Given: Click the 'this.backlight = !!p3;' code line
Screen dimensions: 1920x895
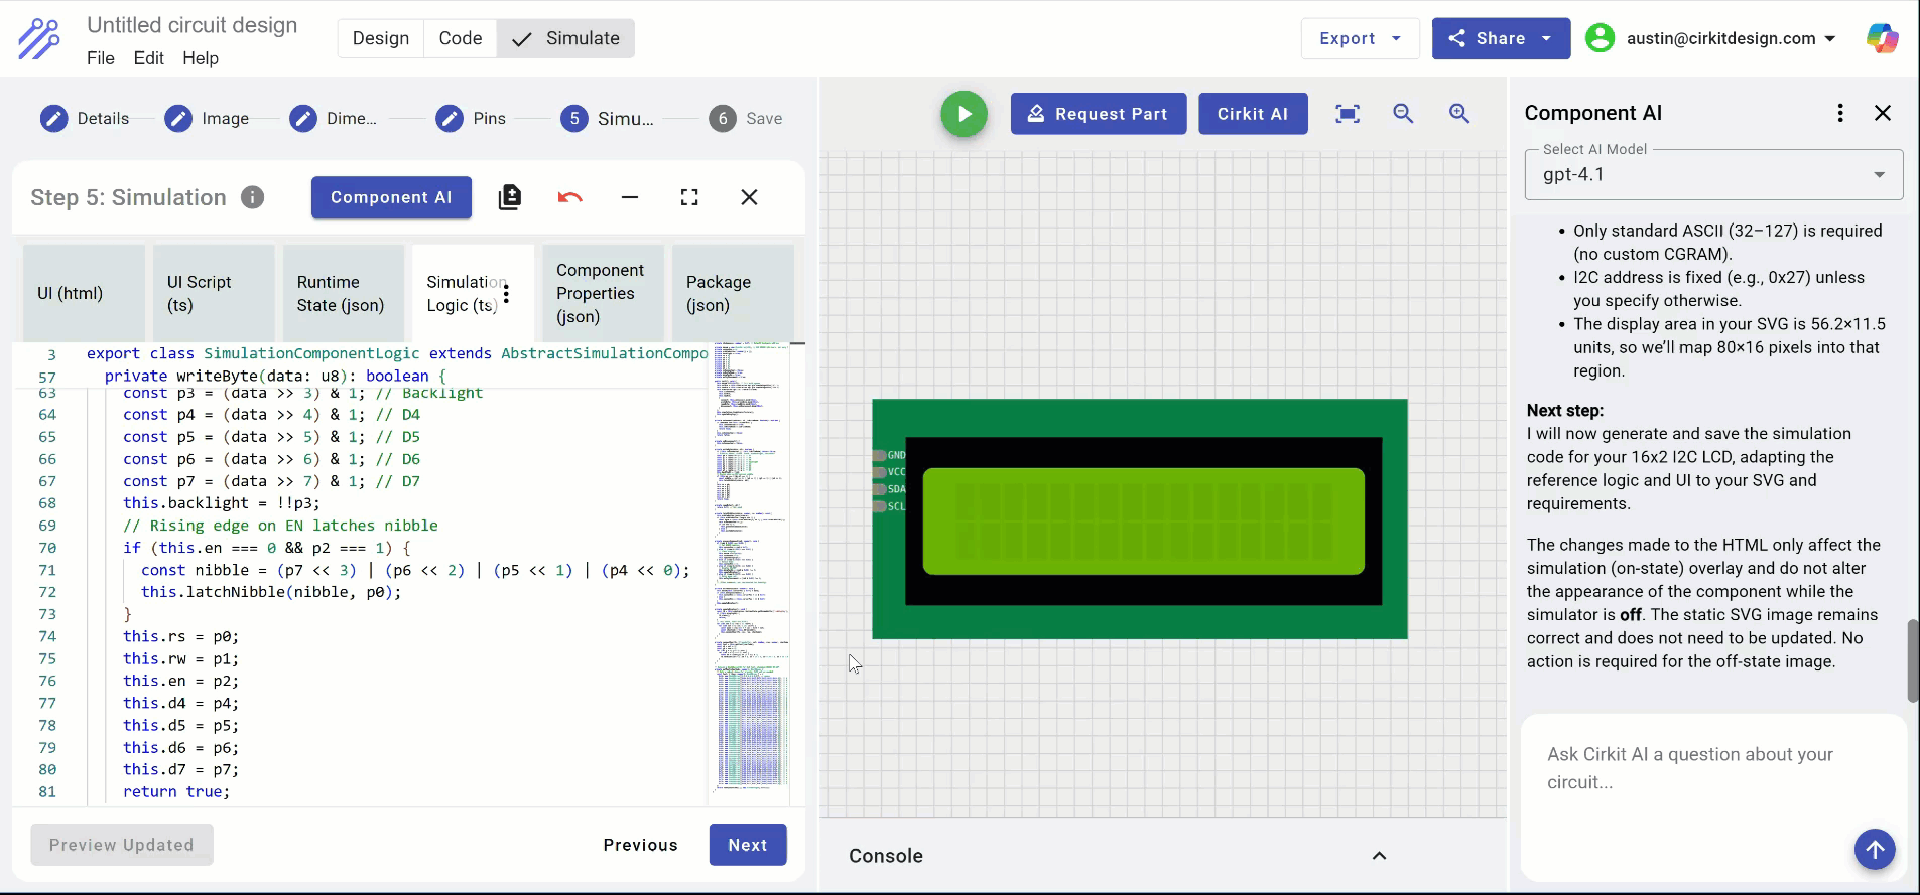Looking at the screenshot, I should tap(221, 503).
